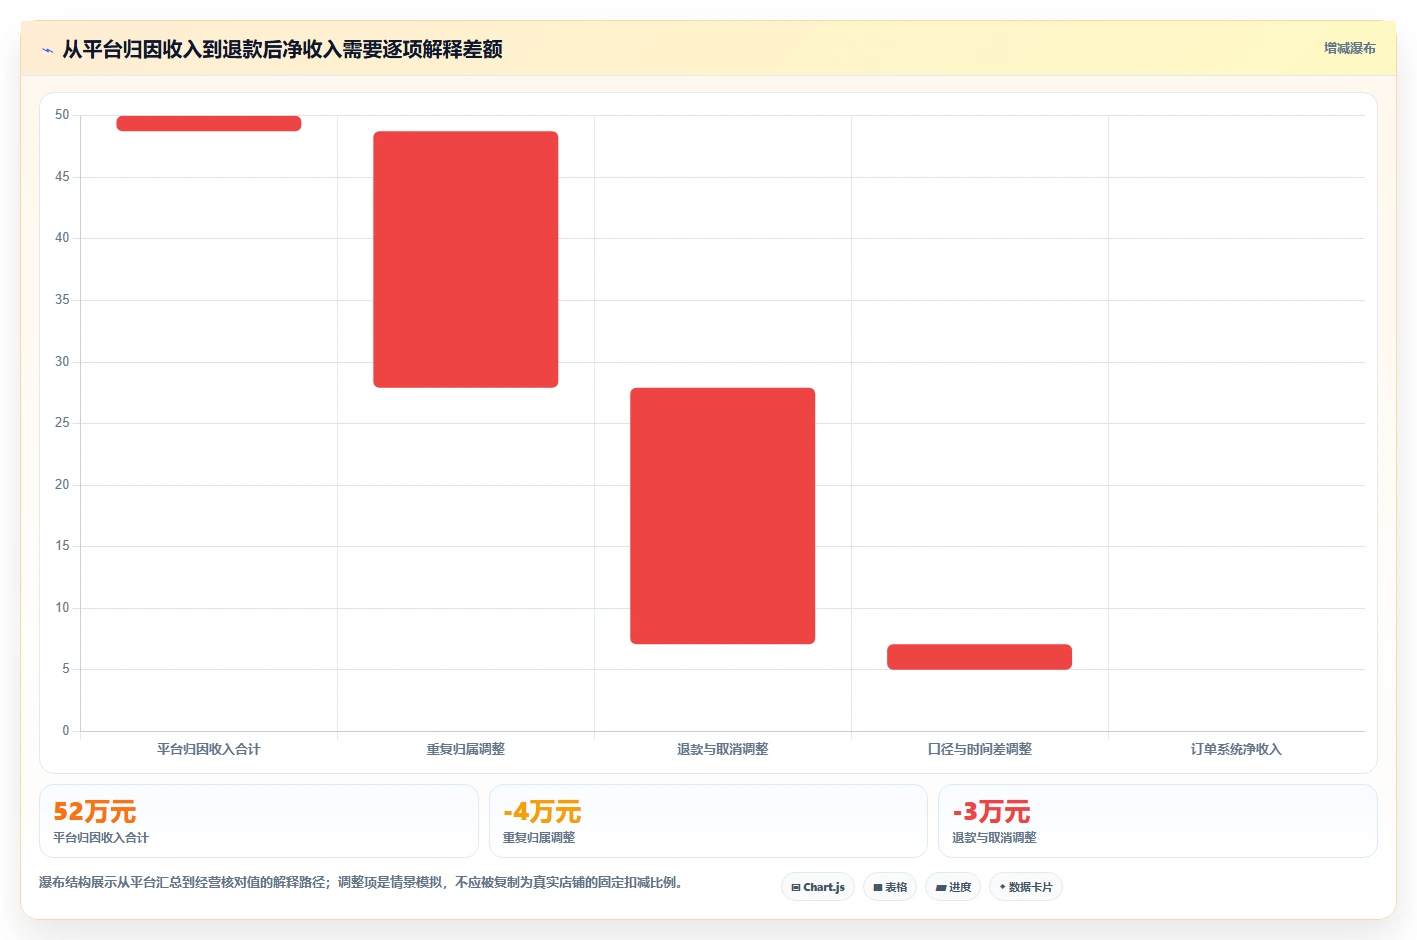Click the thin red bar for 平台归因收入合计
Image resolution: width=1417 pixels, height=940 pixels.
tap(208, 123)
